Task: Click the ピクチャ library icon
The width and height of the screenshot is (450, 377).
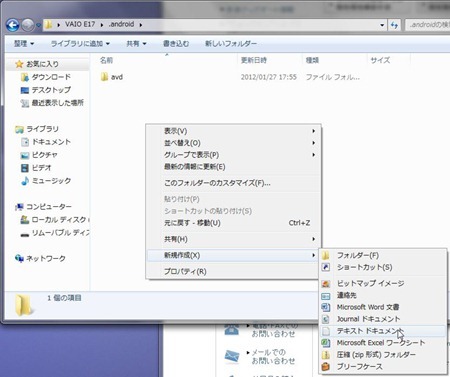Action: (25, 155)
